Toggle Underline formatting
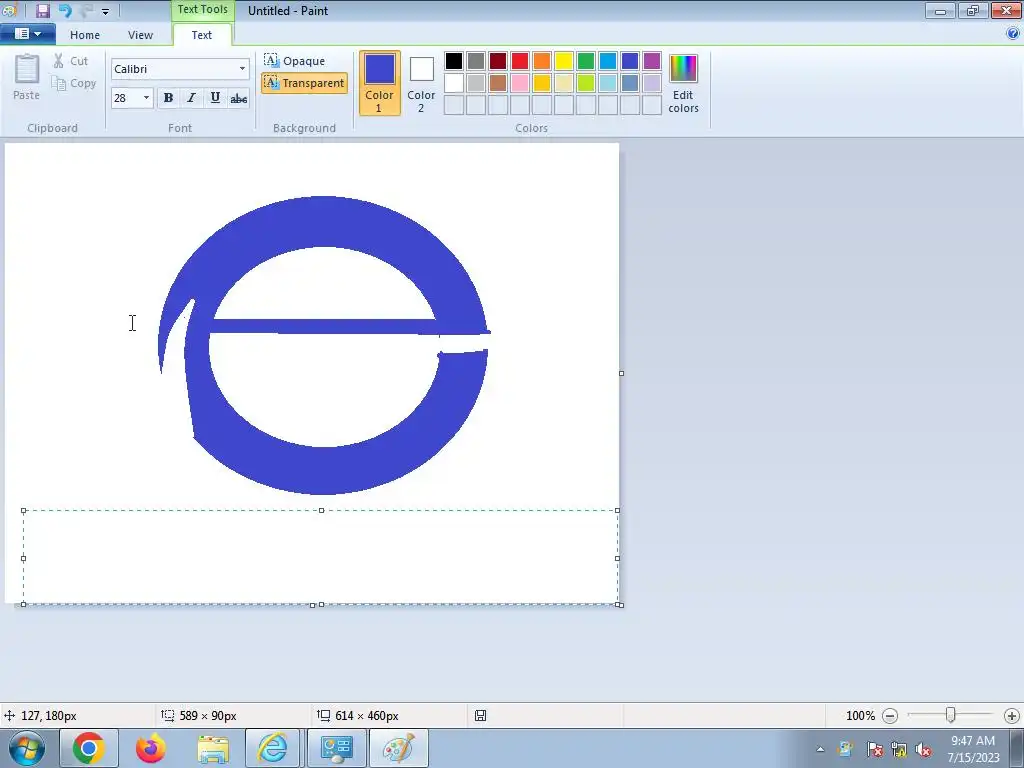The image size is (1024, 768). click(x=215, y=98)
